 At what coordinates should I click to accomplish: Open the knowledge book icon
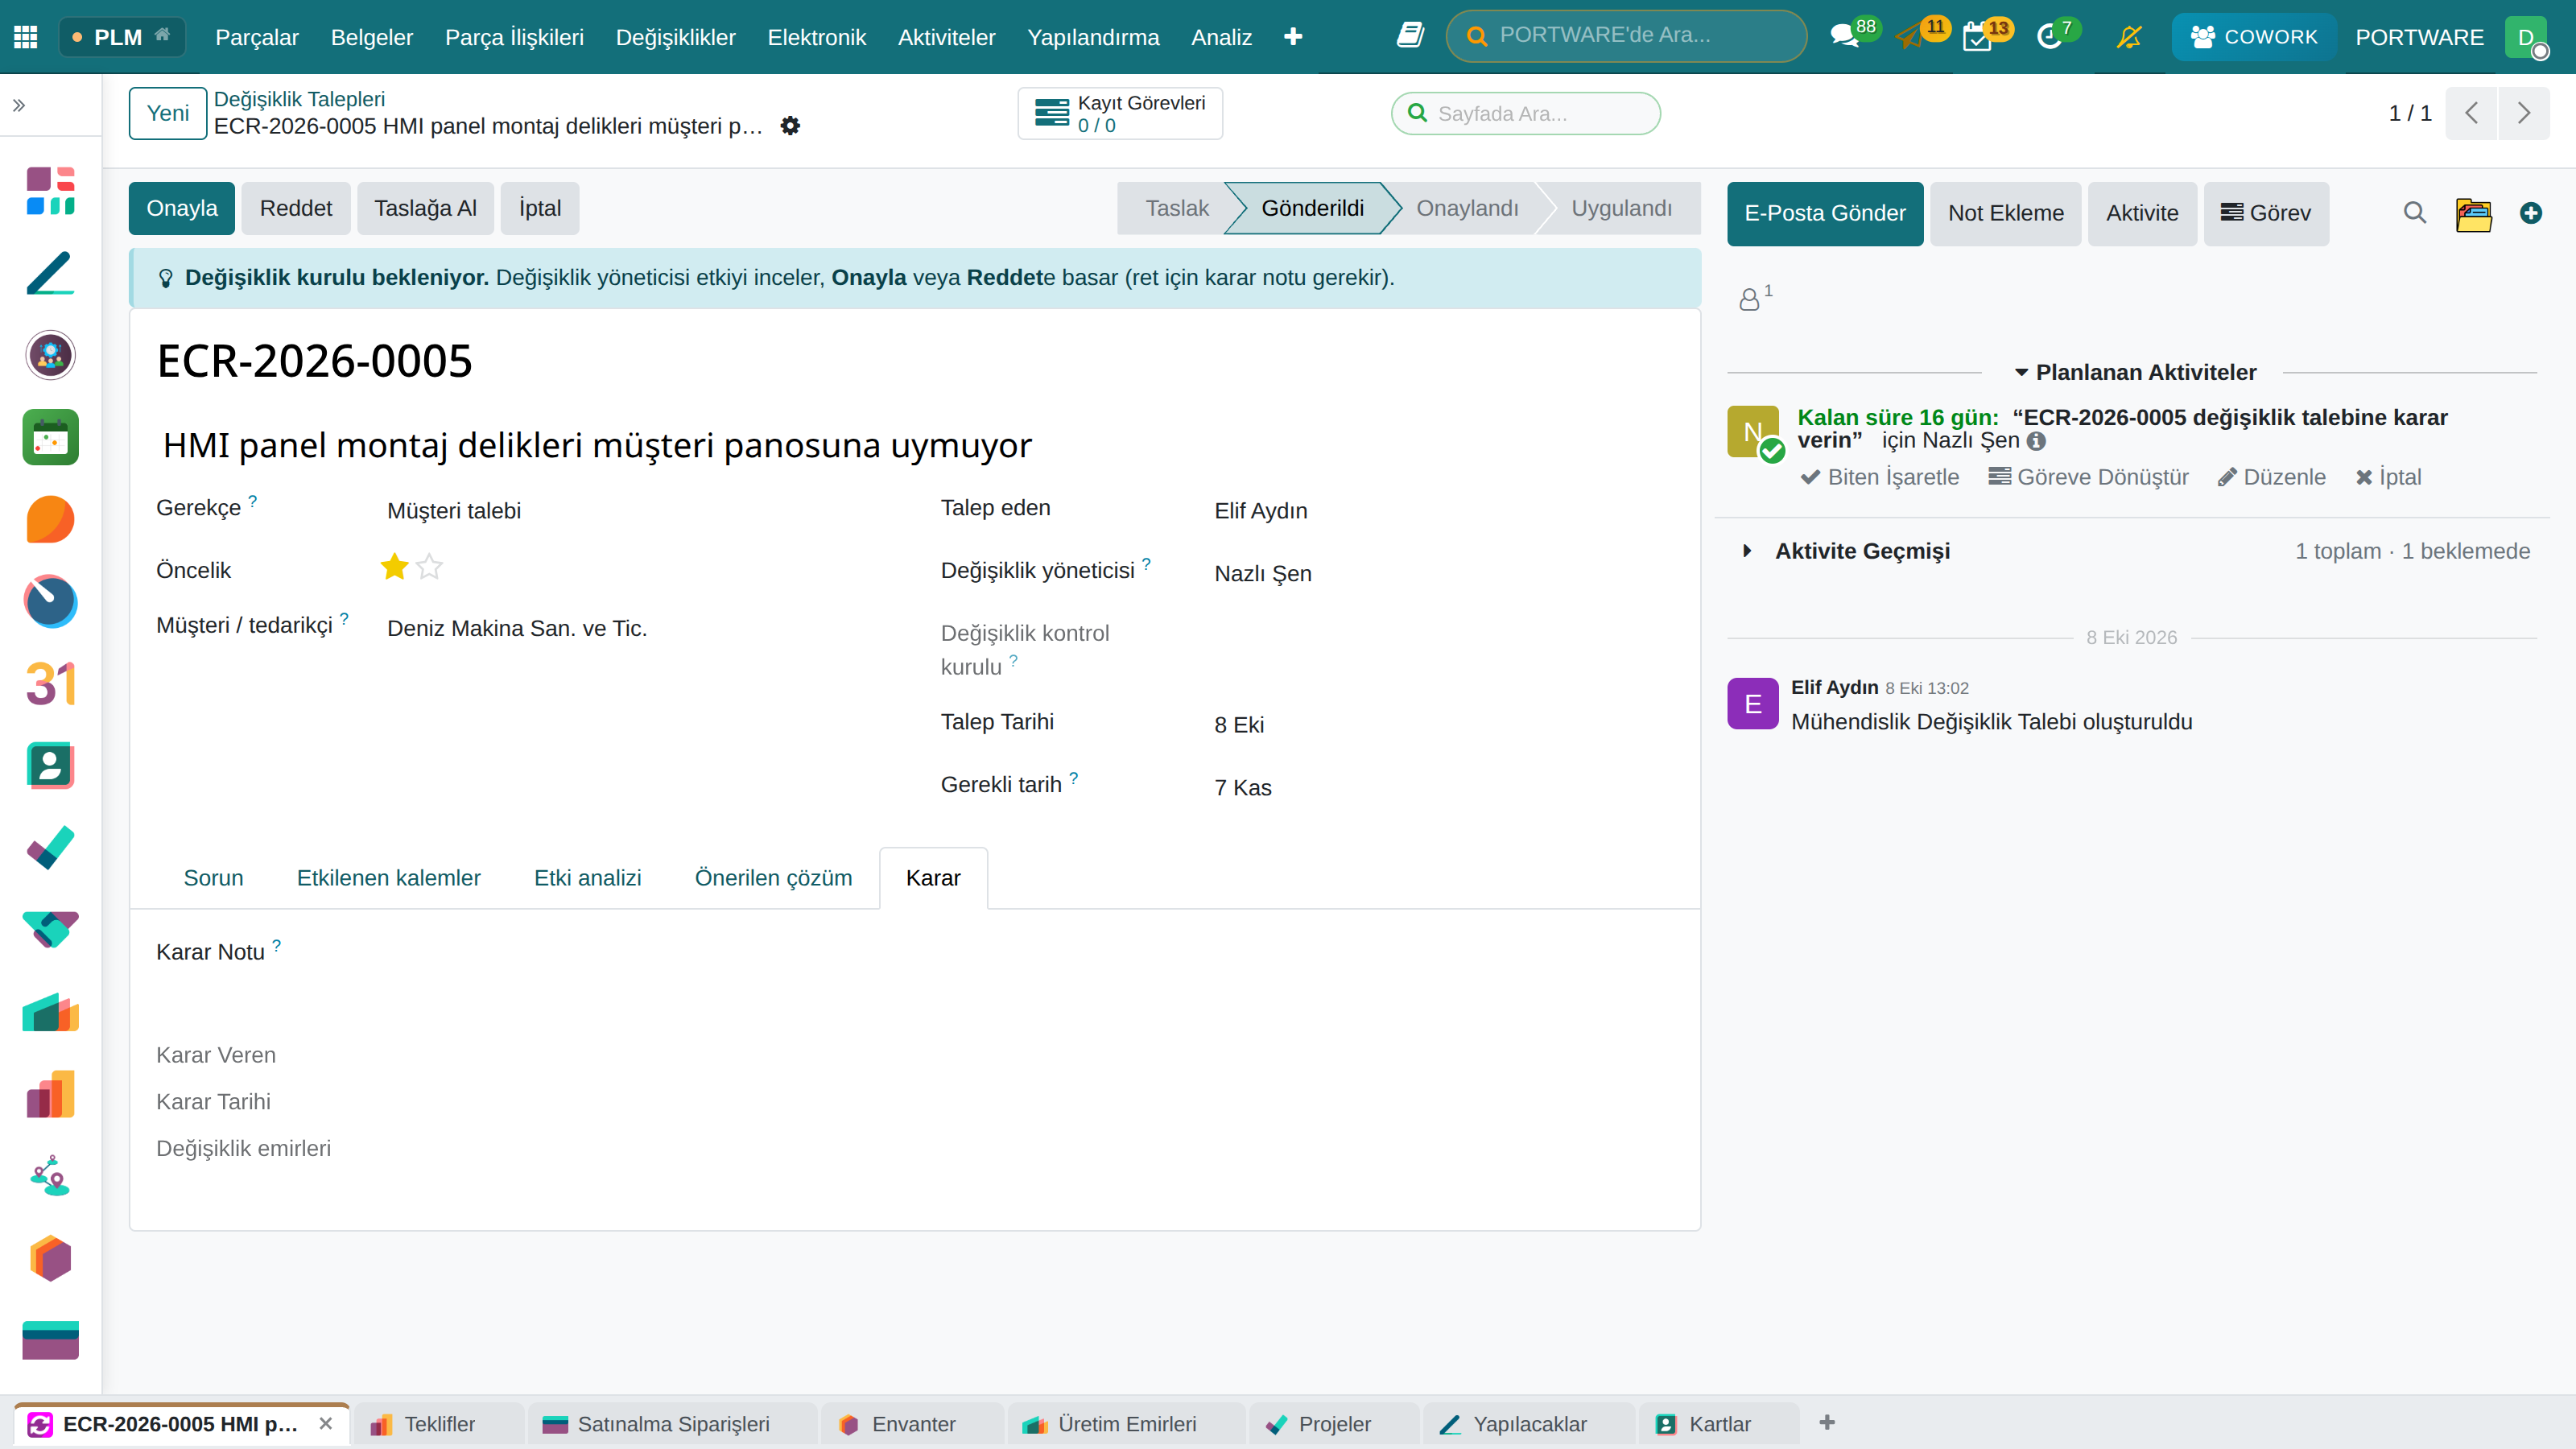(1410, 36)
